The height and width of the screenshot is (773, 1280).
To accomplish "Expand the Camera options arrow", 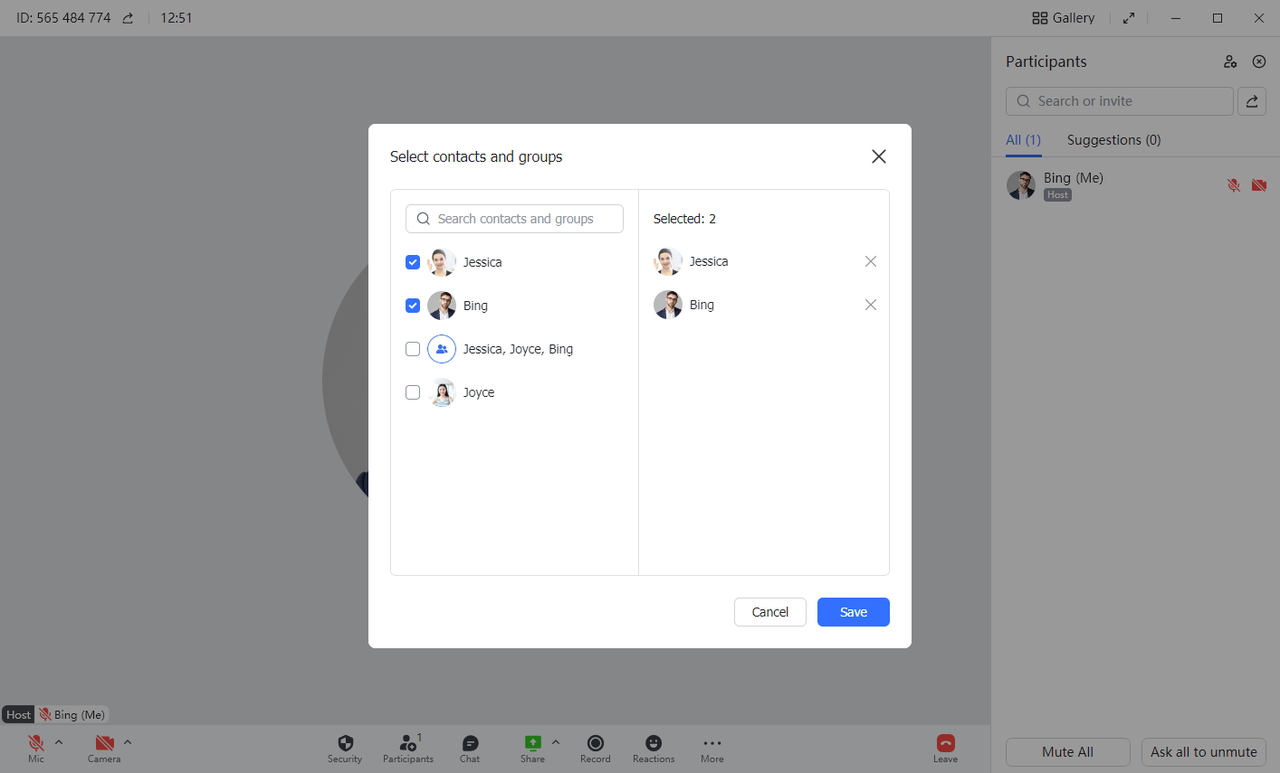I will [x=128, y=742].
